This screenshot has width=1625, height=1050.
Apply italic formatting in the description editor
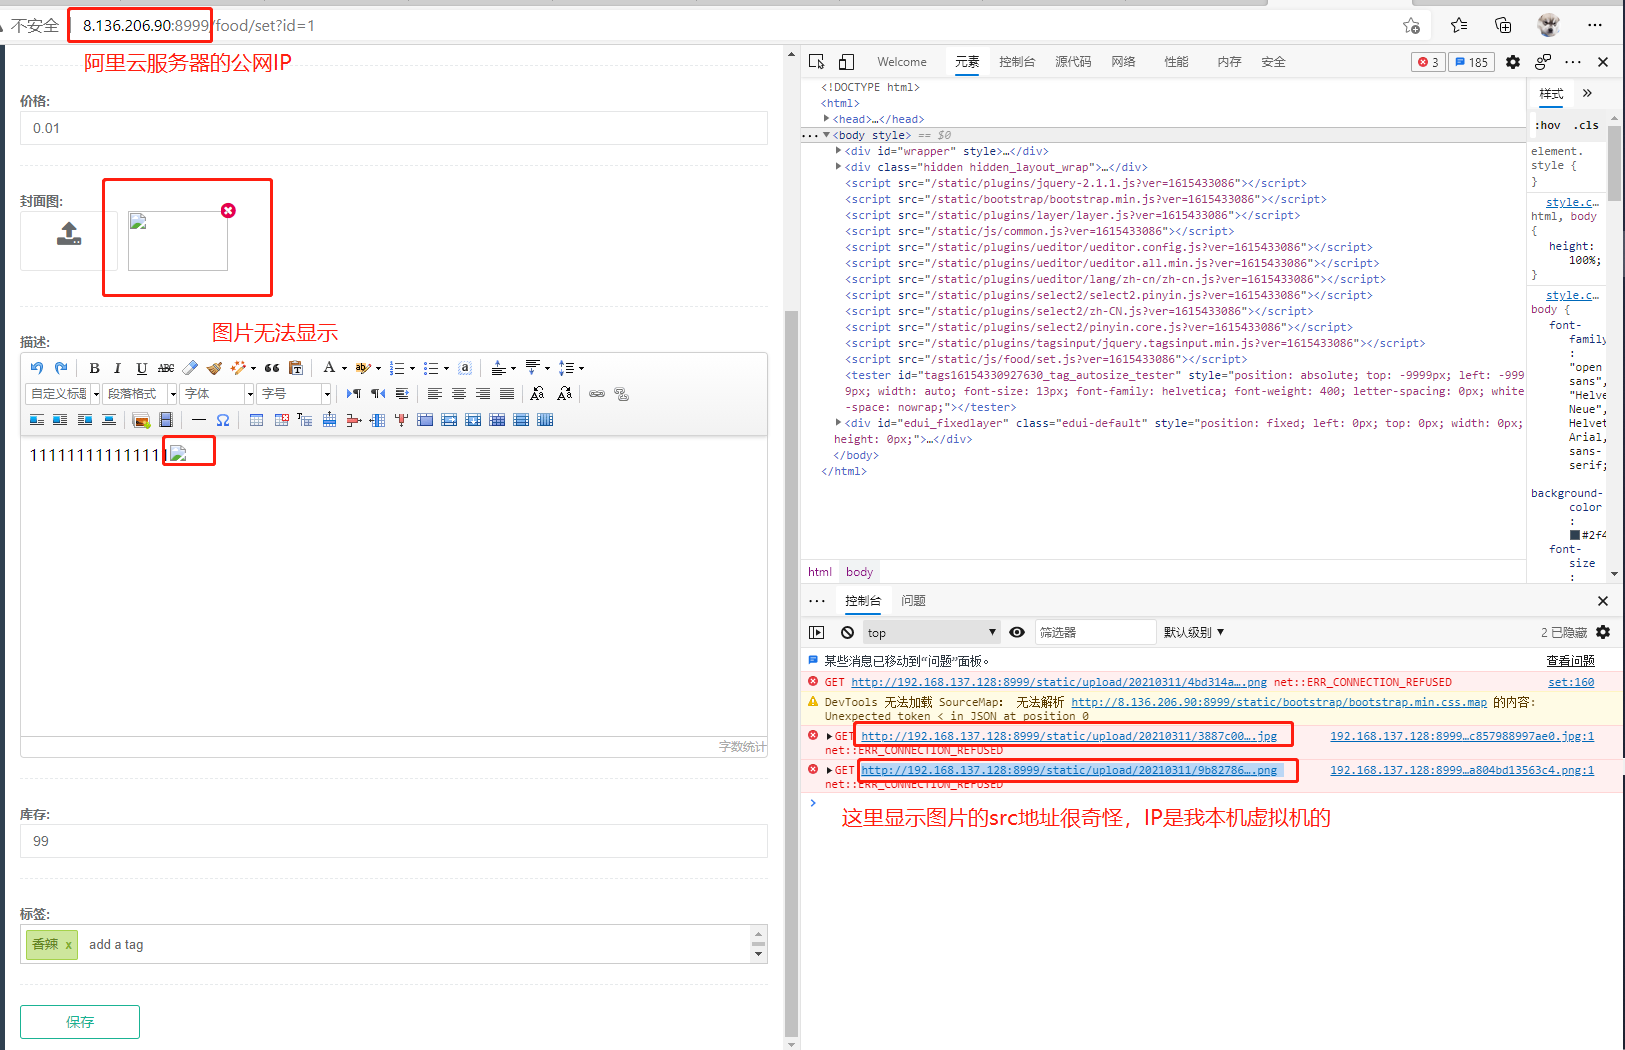(117, 368)
